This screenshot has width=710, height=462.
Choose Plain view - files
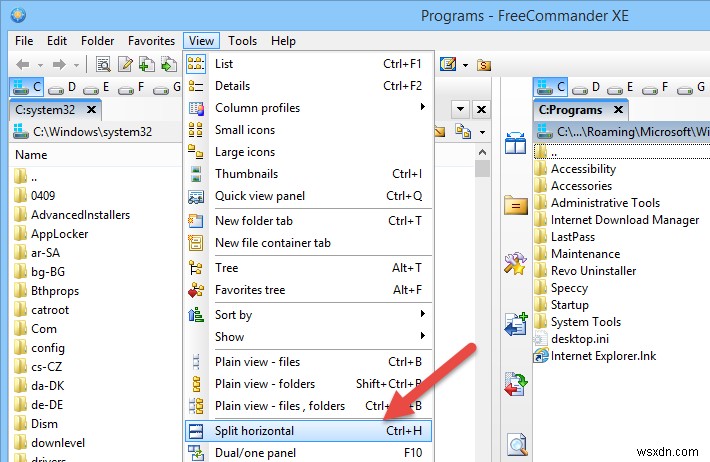coord(308,362)
